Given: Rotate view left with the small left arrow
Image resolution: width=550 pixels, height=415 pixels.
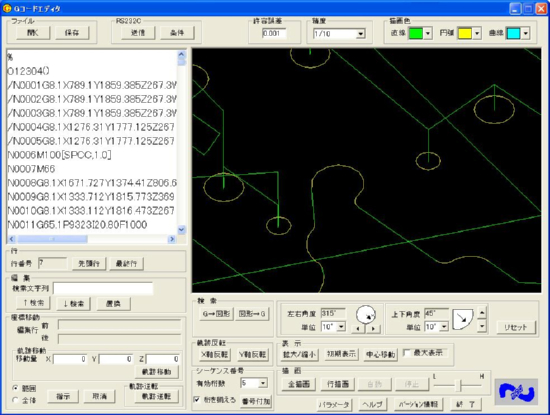Looking at the screenshot, I should tap(358, 329).
